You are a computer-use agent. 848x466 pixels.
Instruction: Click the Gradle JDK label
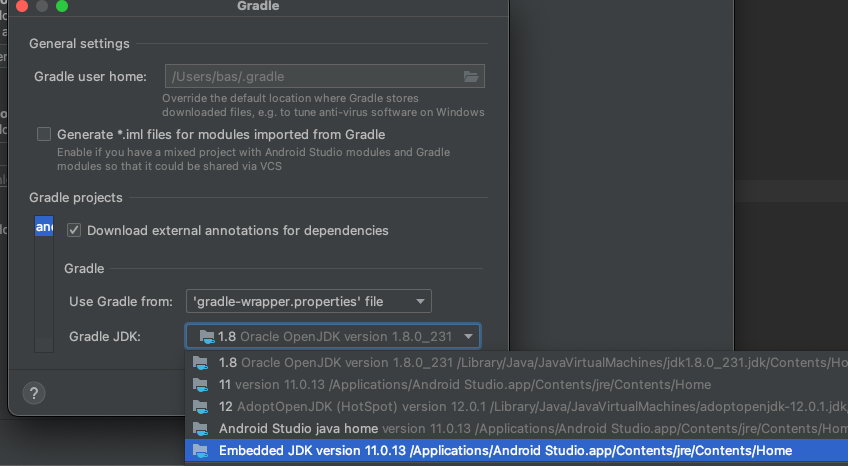pos(105,337)
